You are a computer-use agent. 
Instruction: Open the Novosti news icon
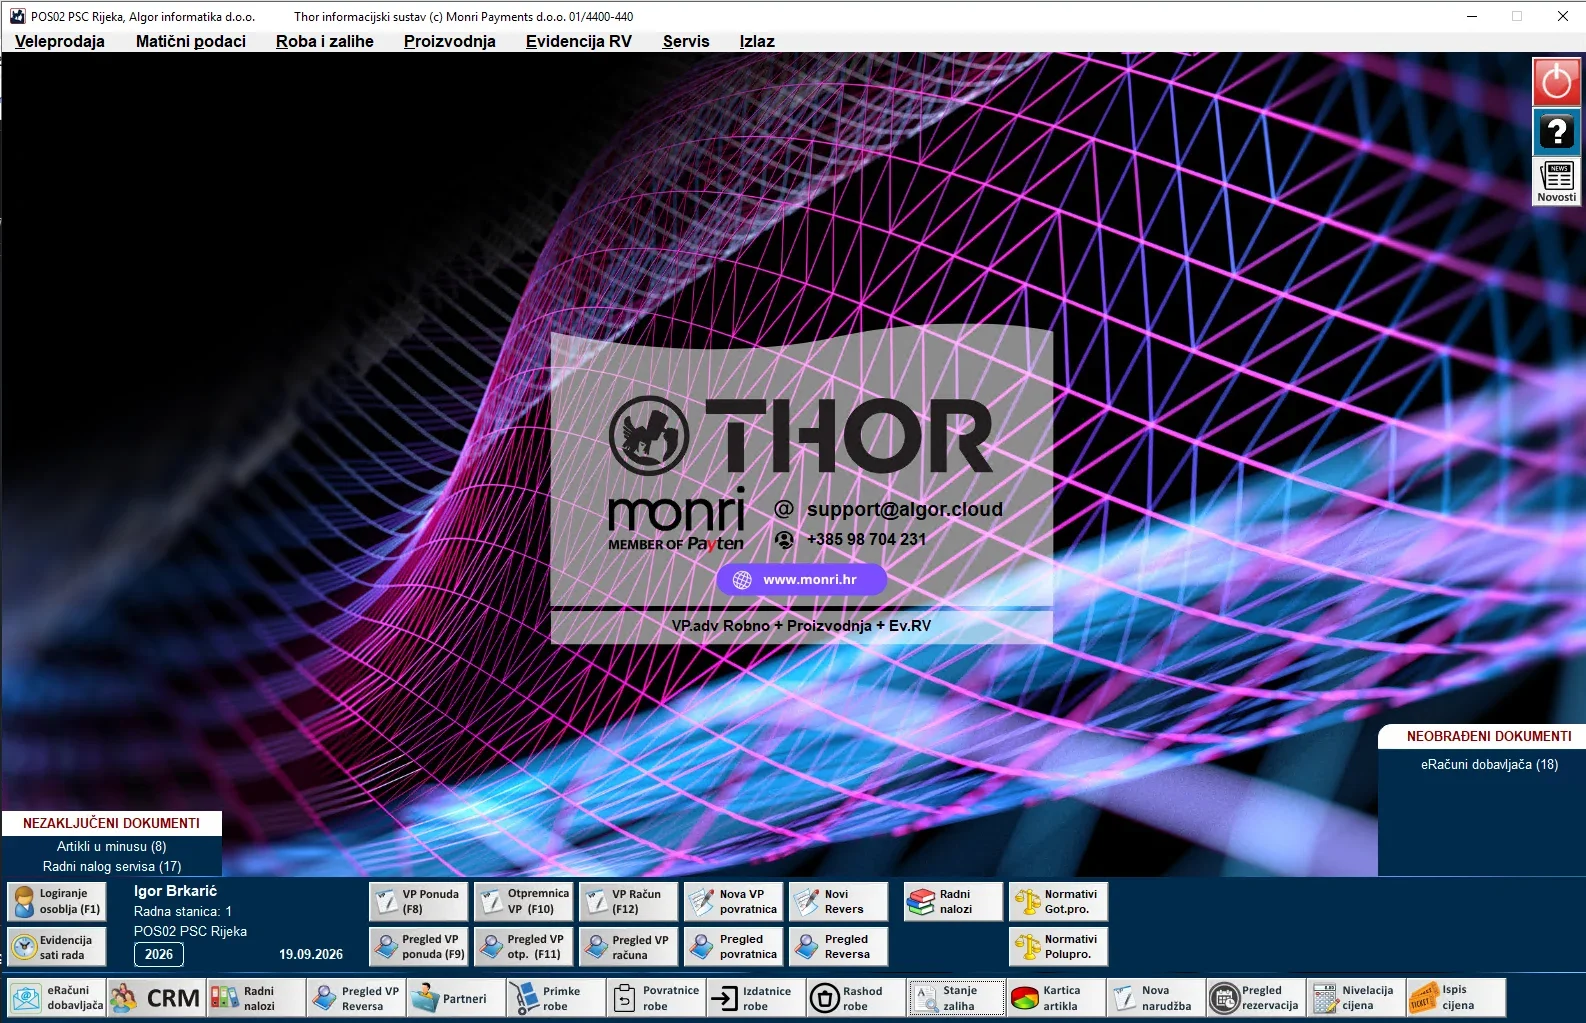pos(1557,181)
